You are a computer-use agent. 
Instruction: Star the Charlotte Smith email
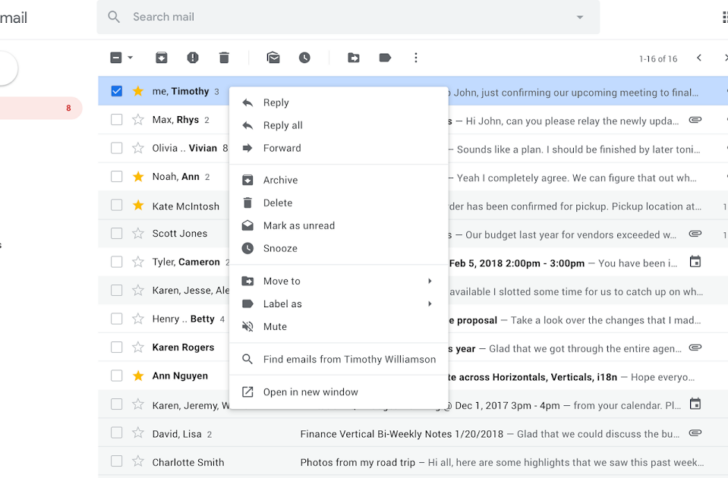[x=138, y=461]
